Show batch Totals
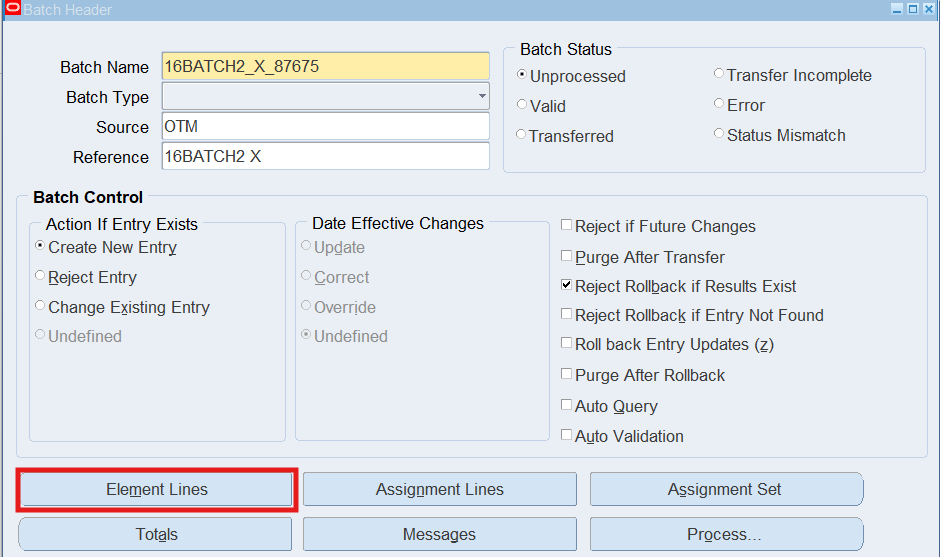This screenshot has width=940, height=557. pos(156,535)
